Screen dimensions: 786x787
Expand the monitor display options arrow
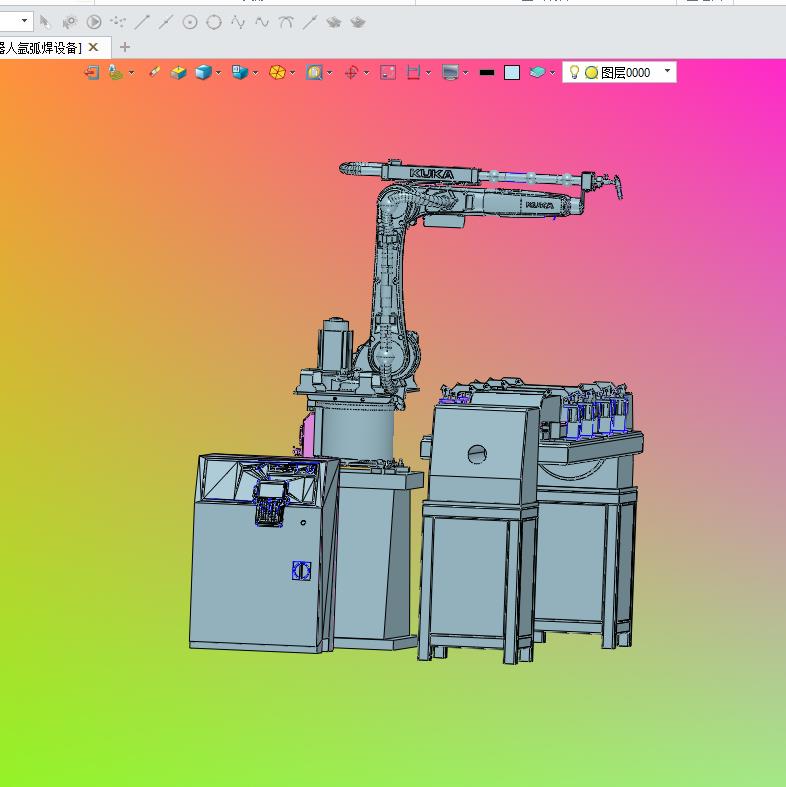click(465, 72)
